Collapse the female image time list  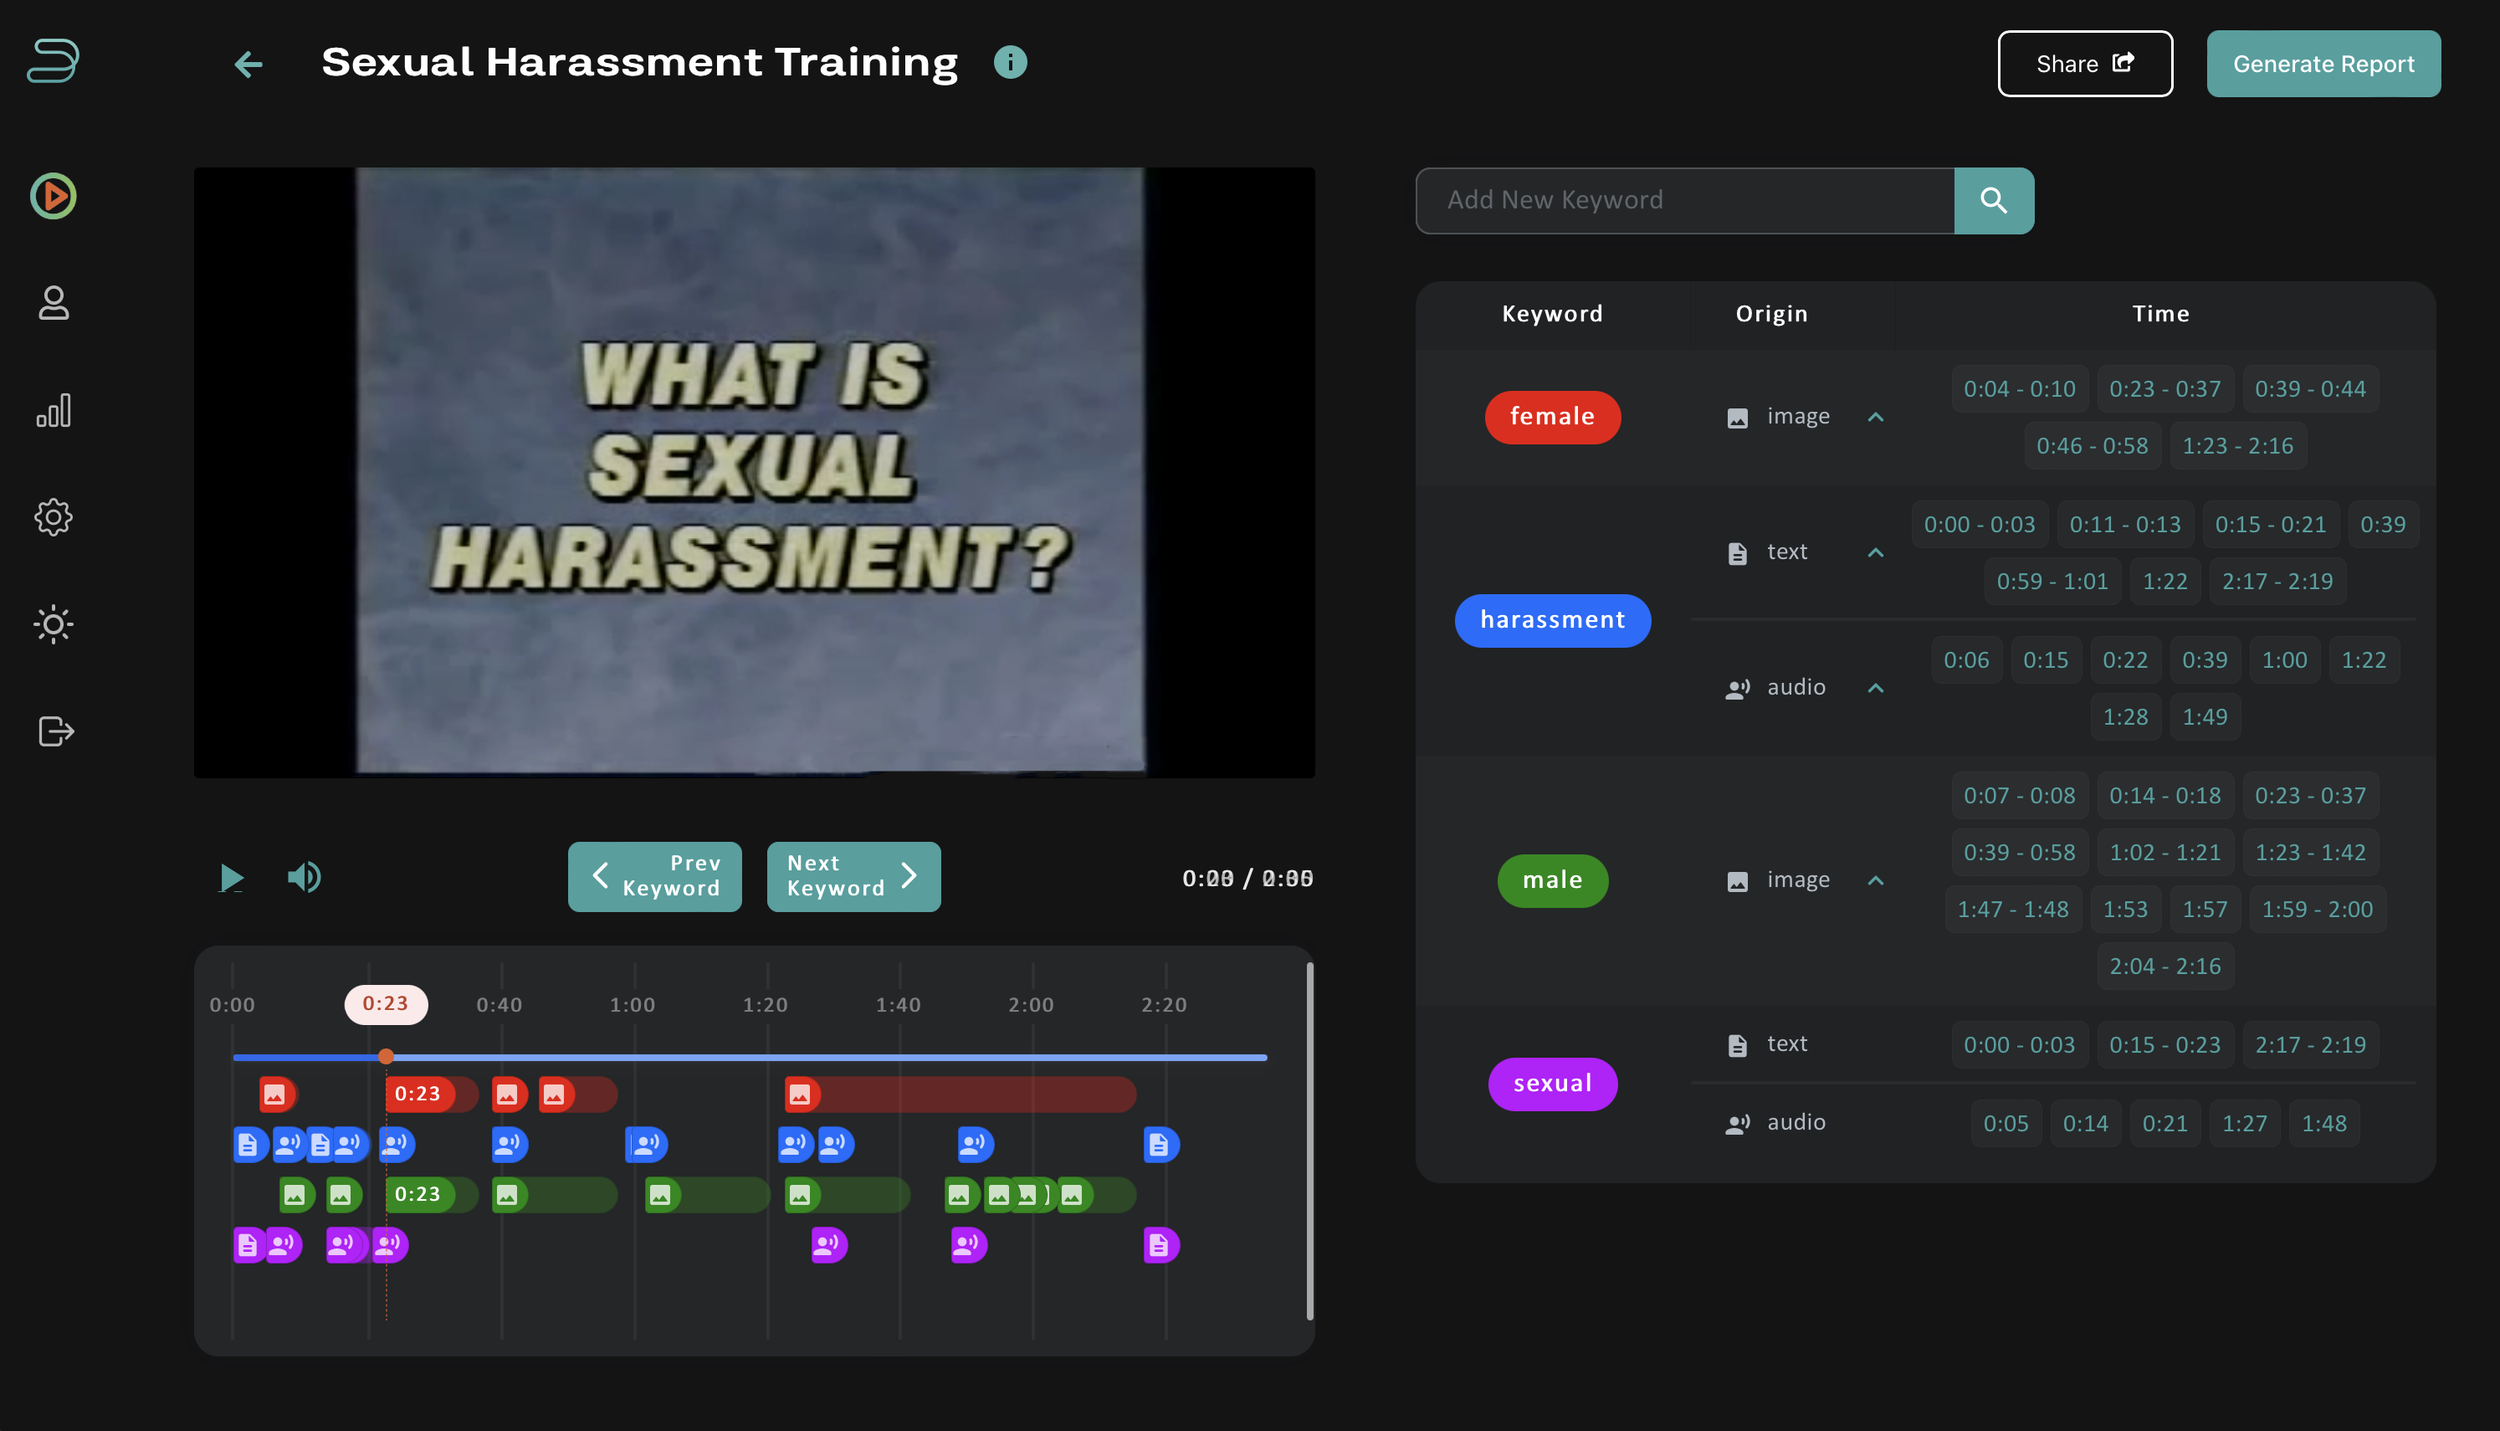[1875, 417]
